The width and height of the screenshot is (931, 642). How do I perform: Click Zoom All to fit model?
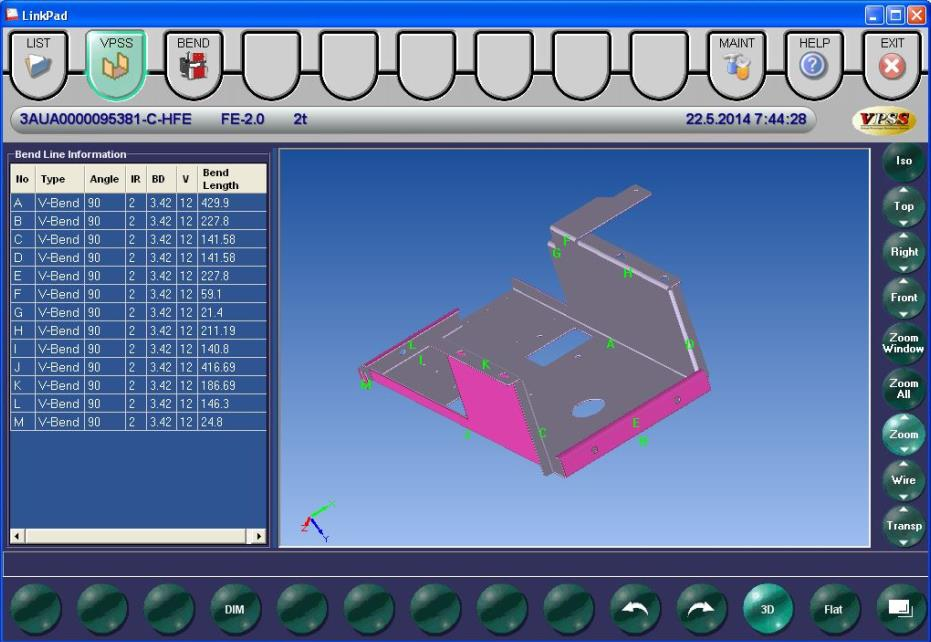[904, 388]
